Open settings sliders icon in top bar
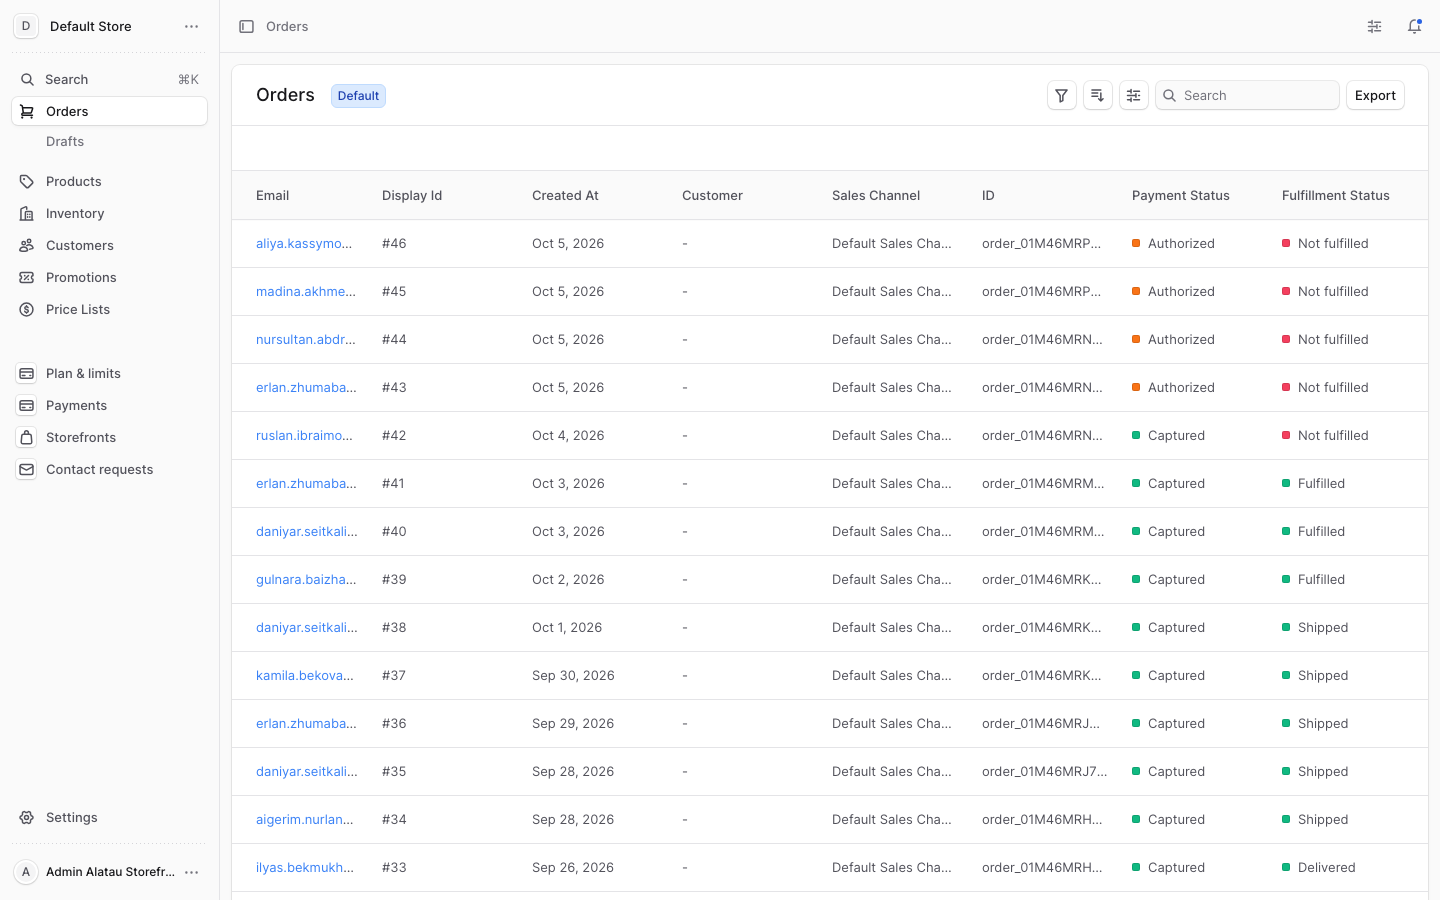1440x900 pixels. click(1374, 26)
